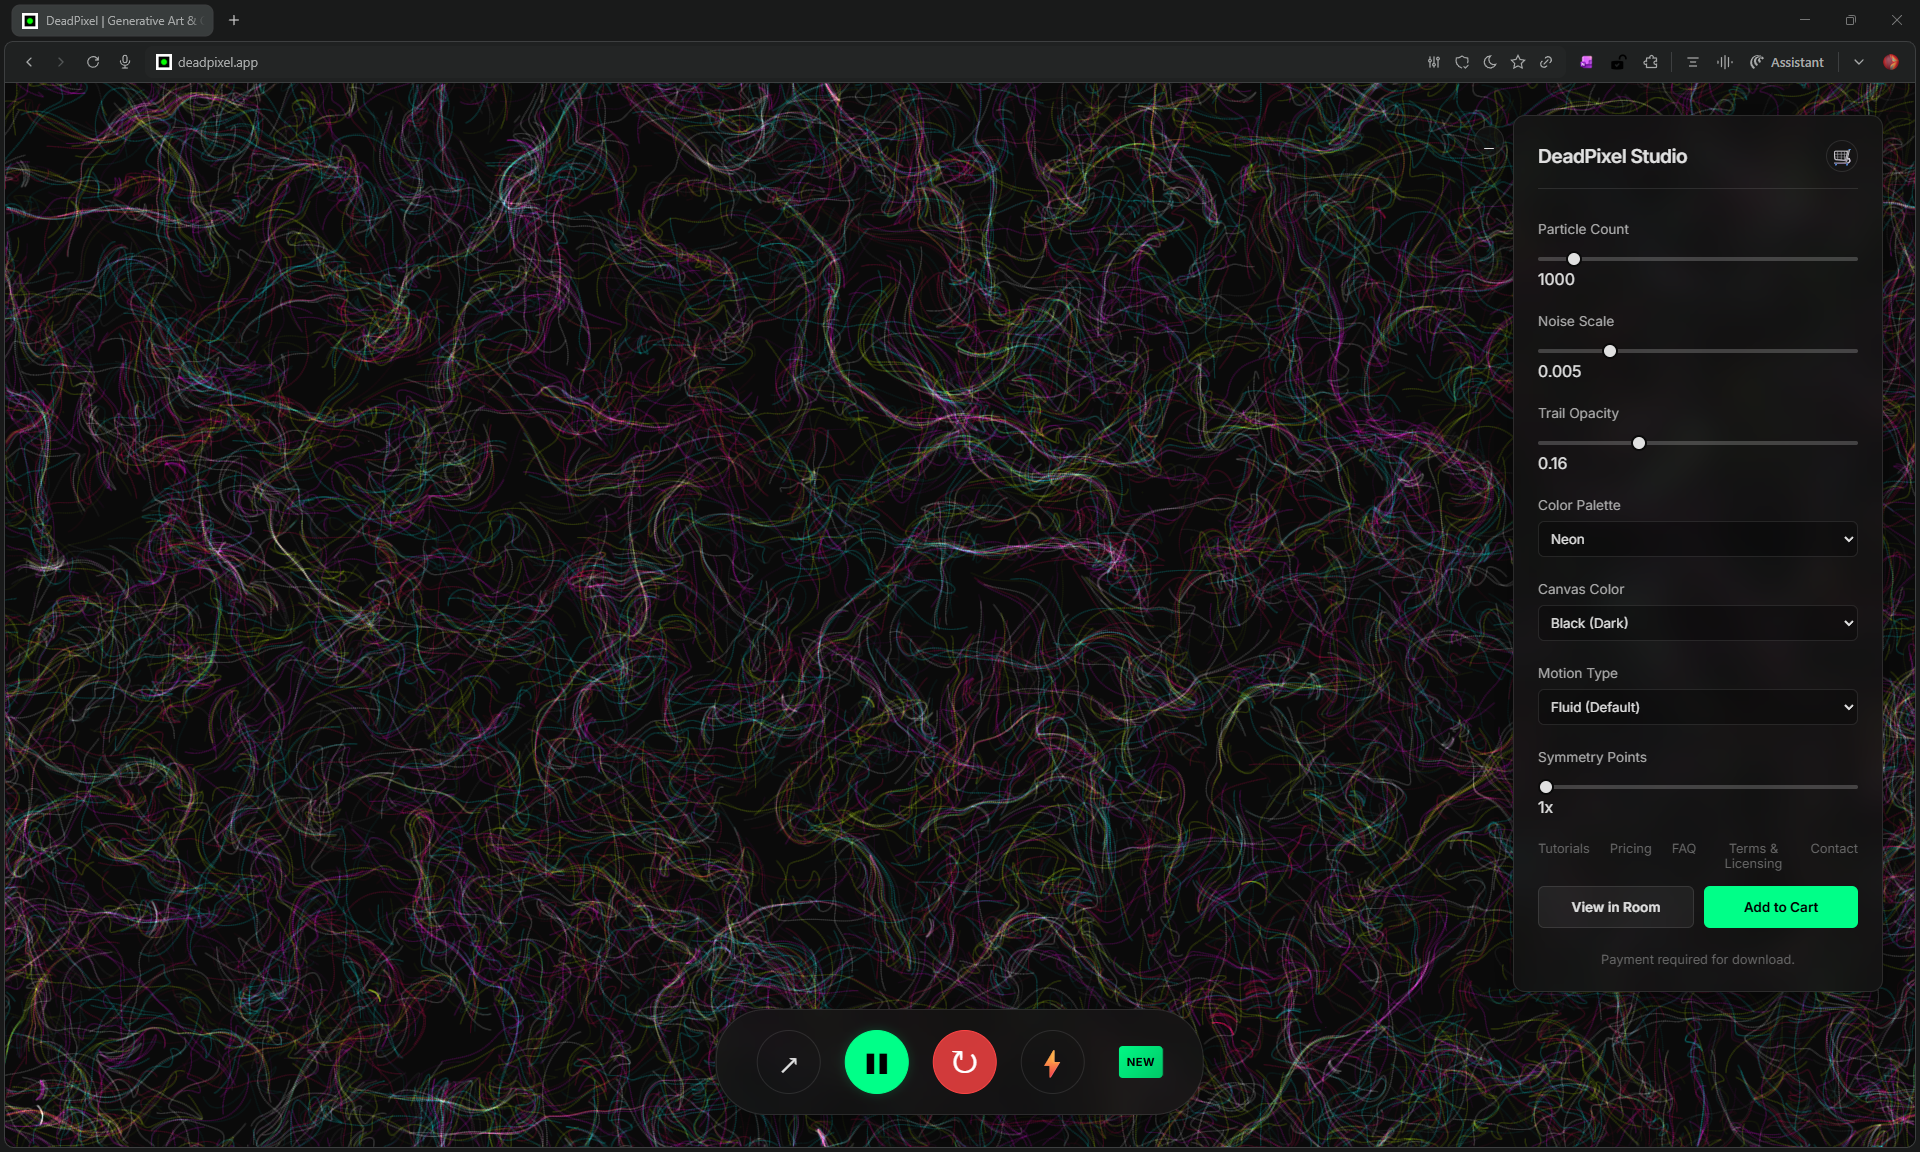Open the Pricing menu link

pos(1629,848)
